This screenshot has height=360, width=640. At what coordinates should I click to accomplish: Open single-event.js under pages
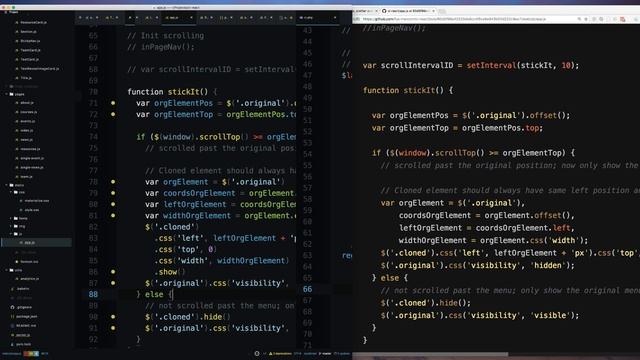32,158
